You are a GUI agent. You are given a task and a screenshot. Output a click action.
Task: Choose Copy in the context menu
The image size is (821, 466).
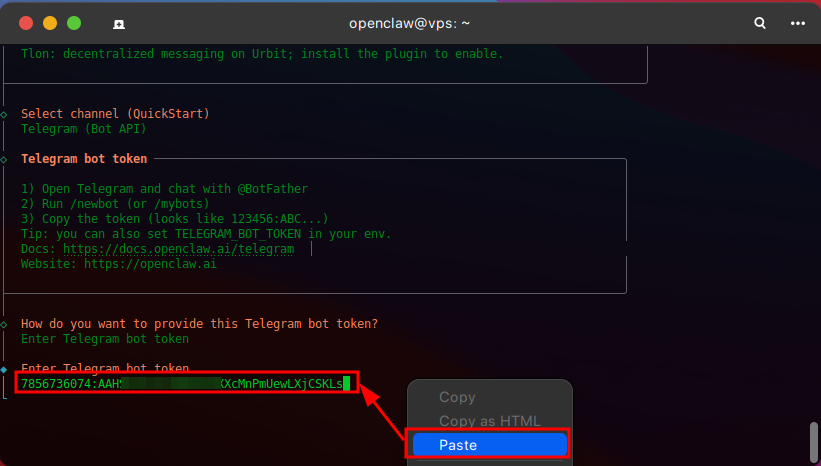[x=457, y=397]
